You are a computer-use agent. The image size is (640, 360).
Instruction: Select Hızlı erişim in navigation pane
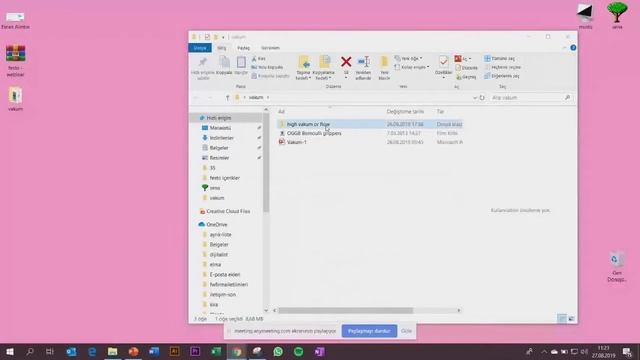tap(219, 118)
